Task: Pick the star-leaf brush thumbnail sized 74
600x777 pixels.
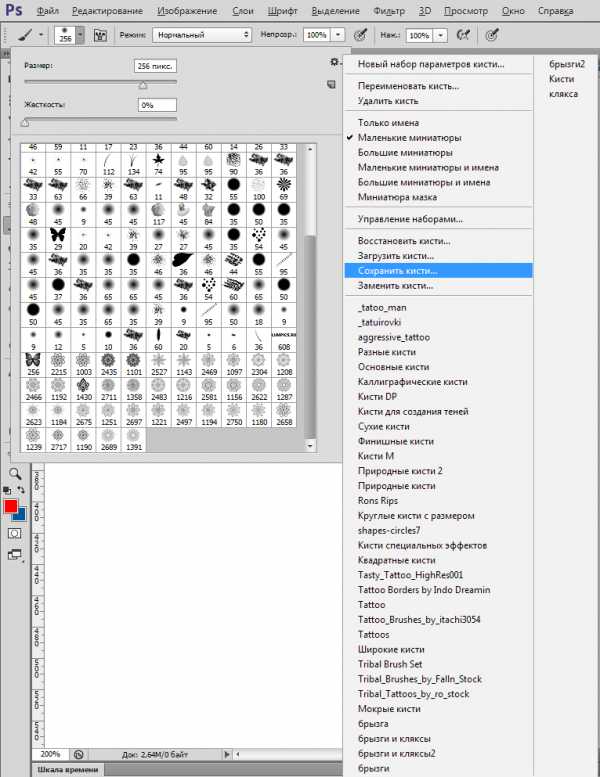Action: (159, 164)
